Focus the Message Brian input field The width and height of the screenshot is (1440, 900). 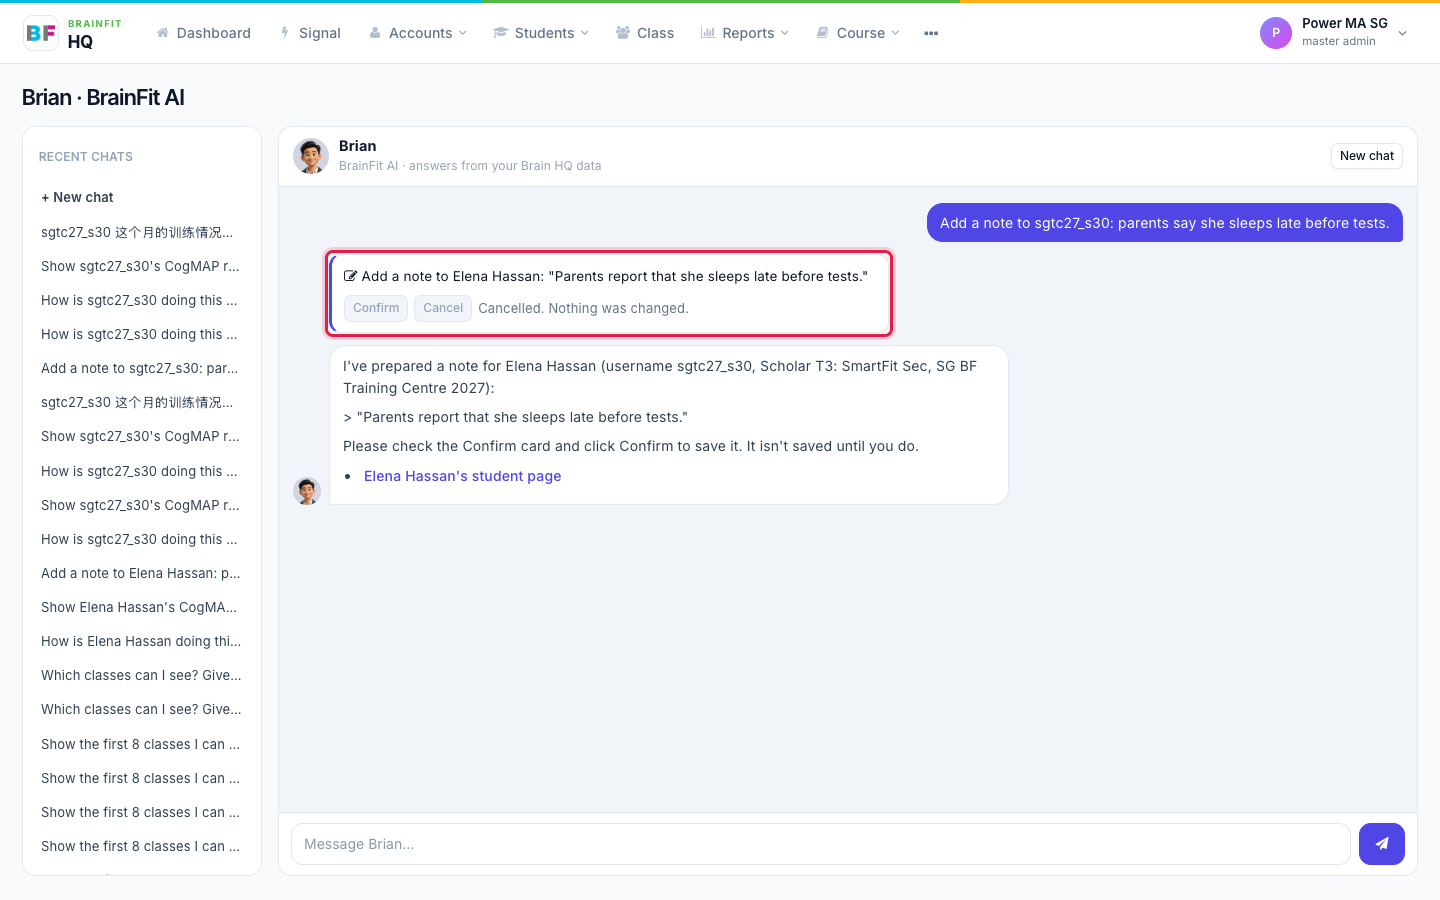[x=821, y=844]
